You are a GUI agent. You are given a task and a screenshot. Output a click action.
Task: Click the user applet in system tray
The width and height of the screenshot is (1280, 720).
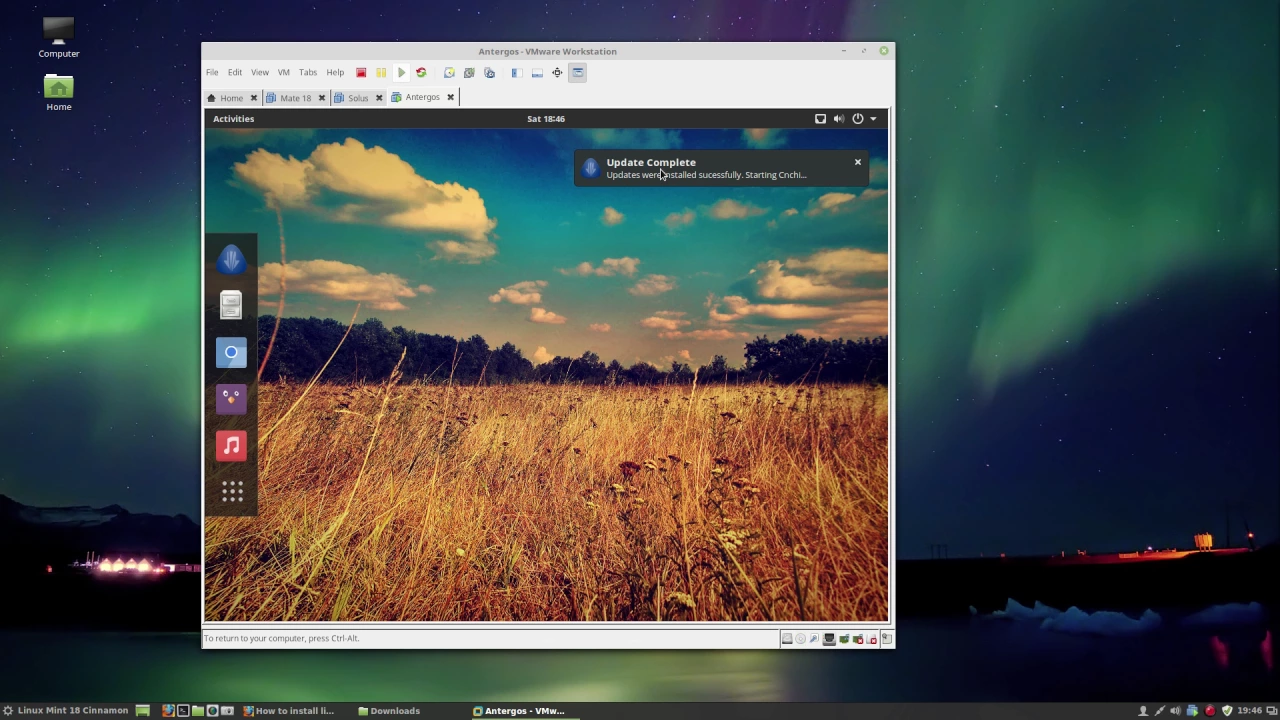(1143, 711)
